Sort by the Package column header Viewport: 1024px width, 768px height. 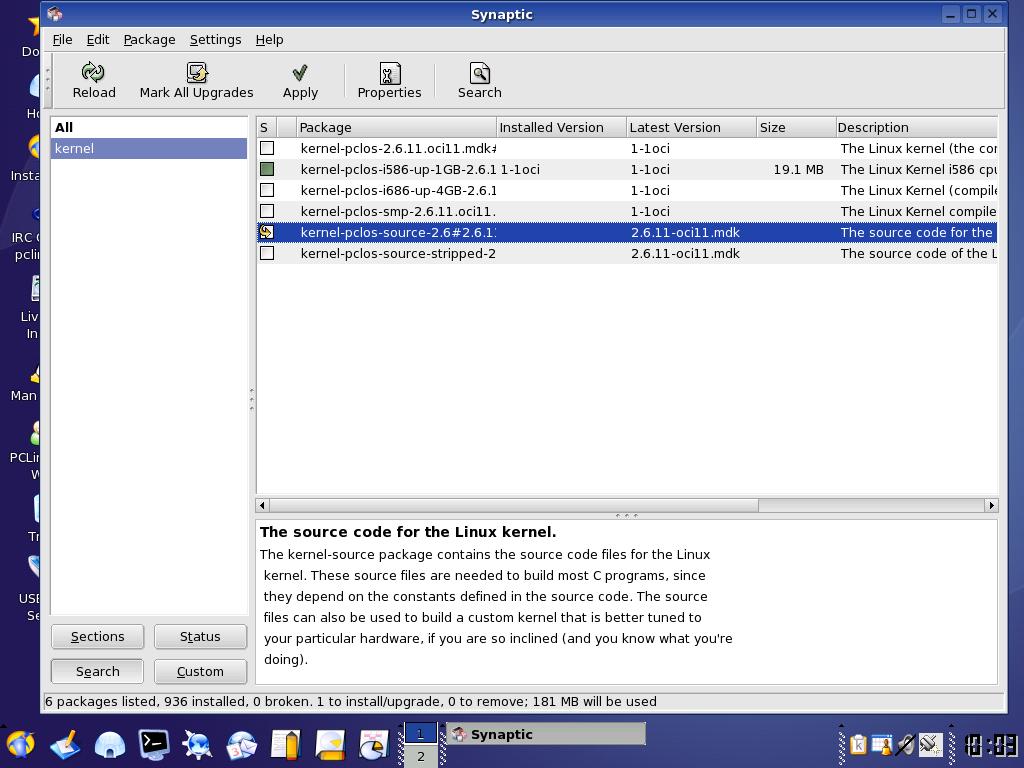click(396, 127)
